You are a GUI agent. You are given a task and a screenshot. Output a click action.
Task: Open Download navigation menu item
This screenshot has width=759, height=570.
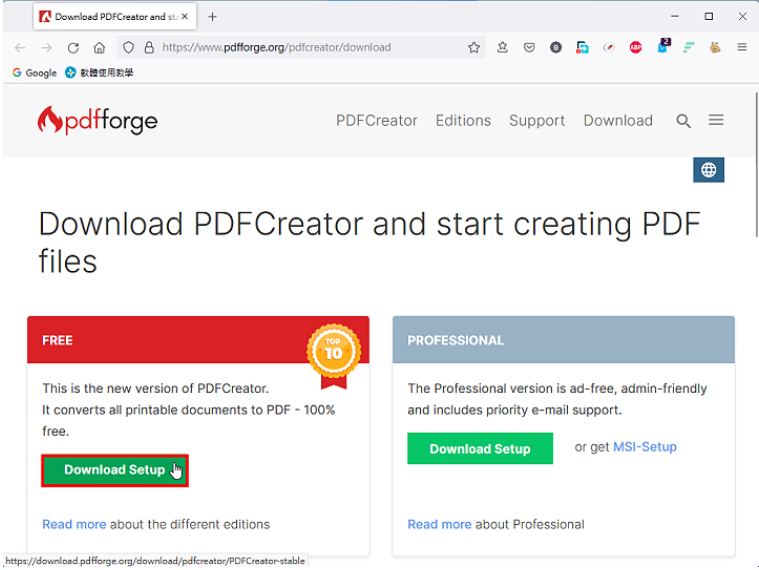[618, 120]
